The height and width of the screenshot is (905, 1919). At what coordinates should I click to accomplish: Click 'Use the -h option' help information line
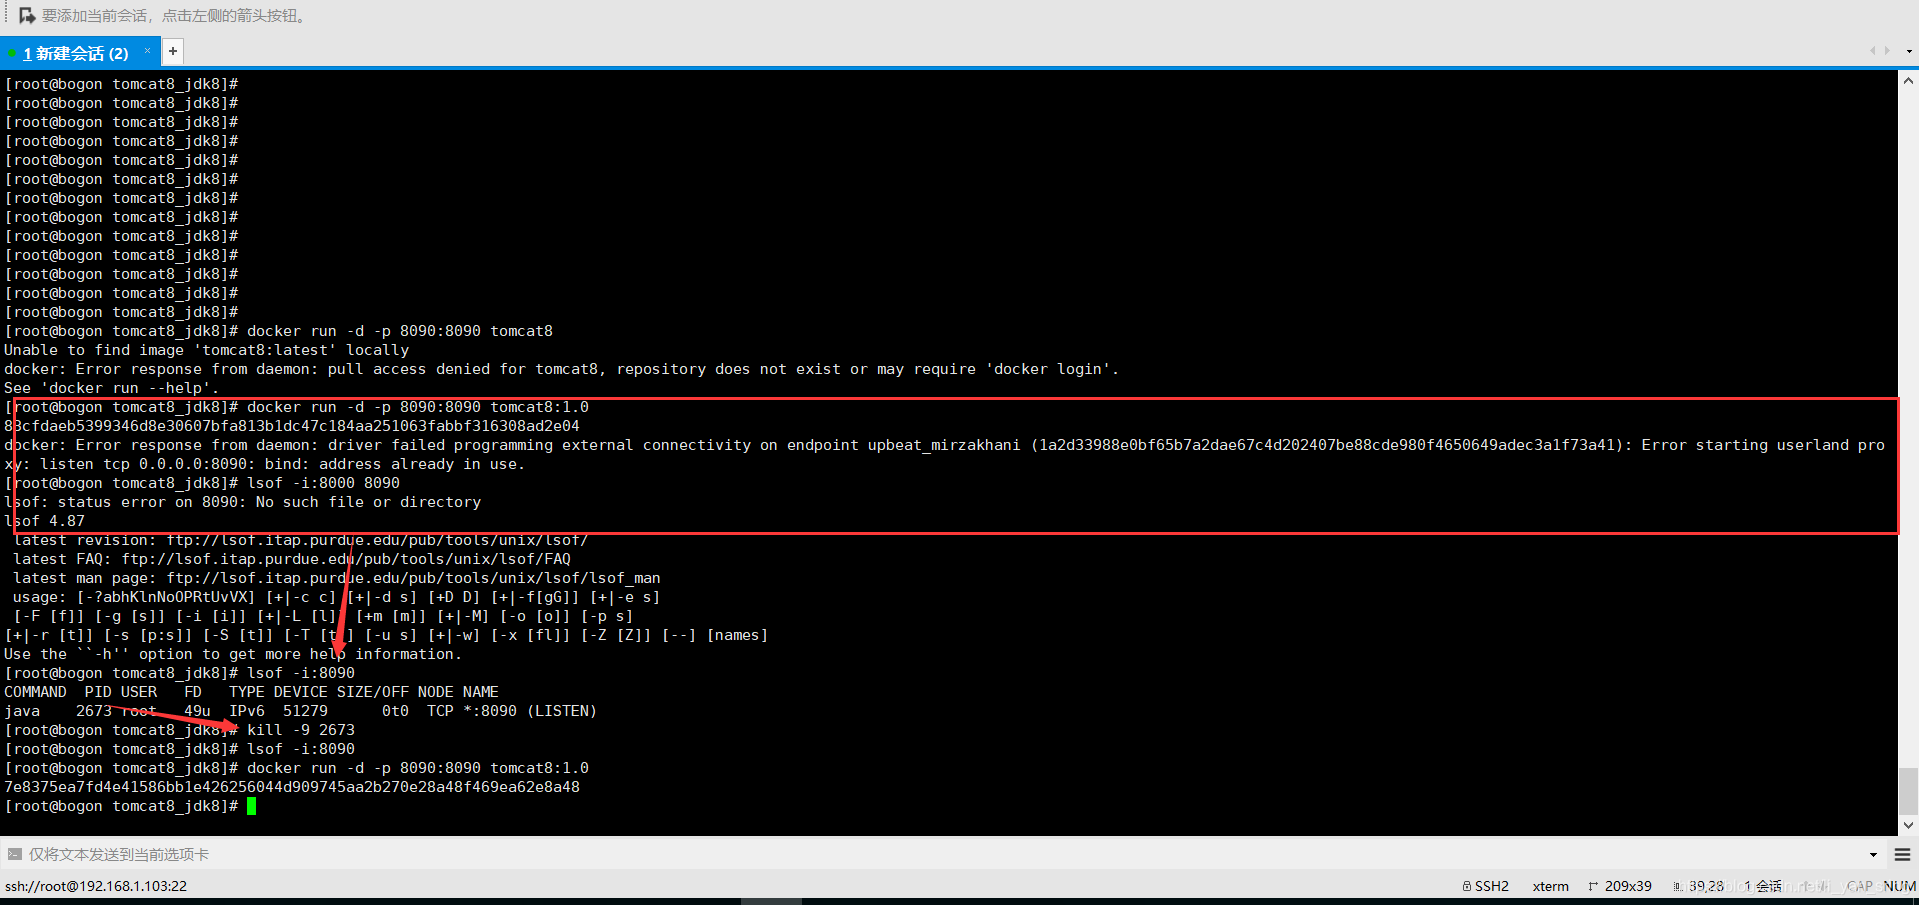233,654
